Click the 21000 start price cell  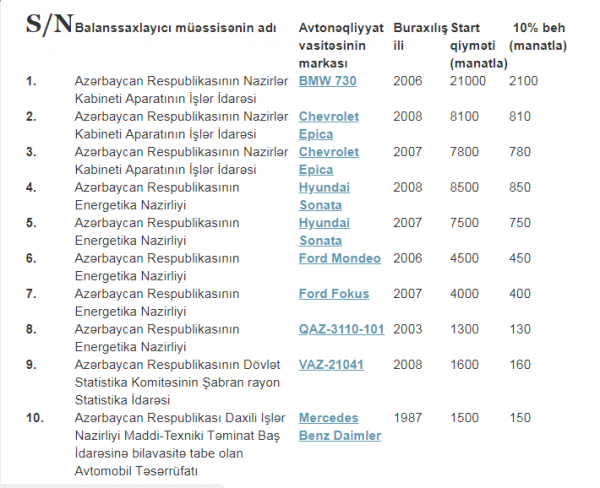468,81
